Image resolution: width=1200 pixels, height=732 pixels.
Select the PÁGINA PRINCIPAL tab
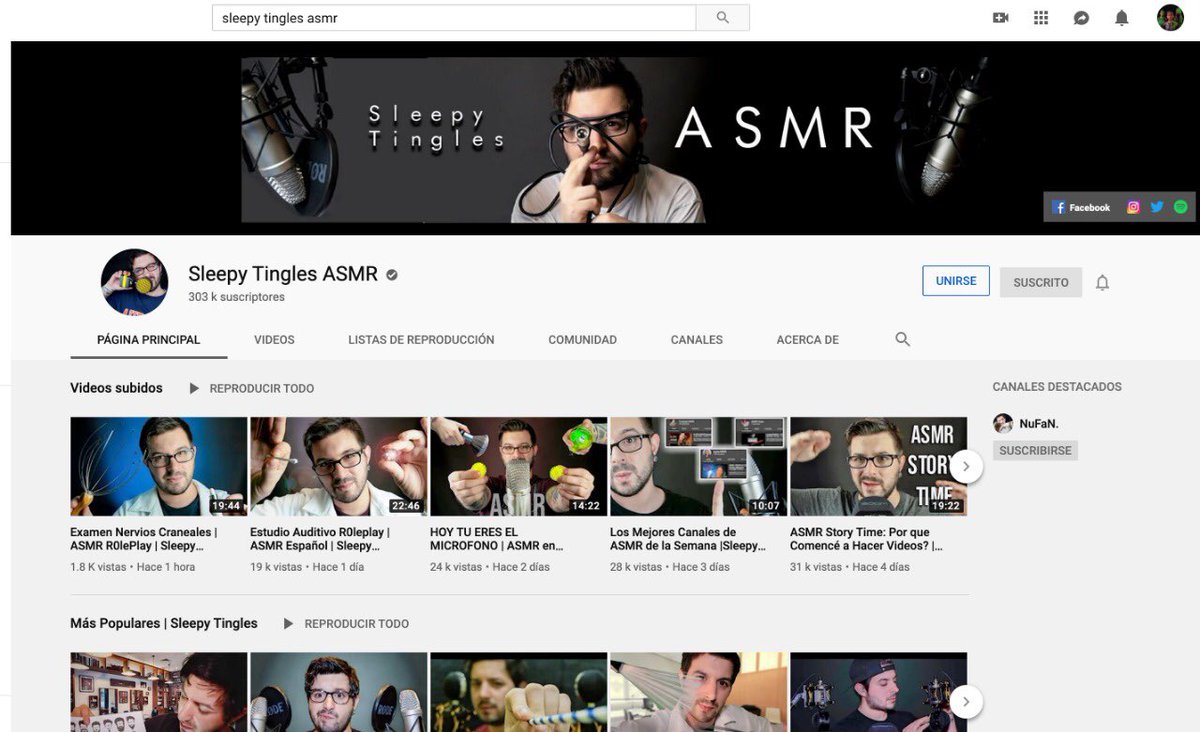pyautogui.click(x=149, y=340)
